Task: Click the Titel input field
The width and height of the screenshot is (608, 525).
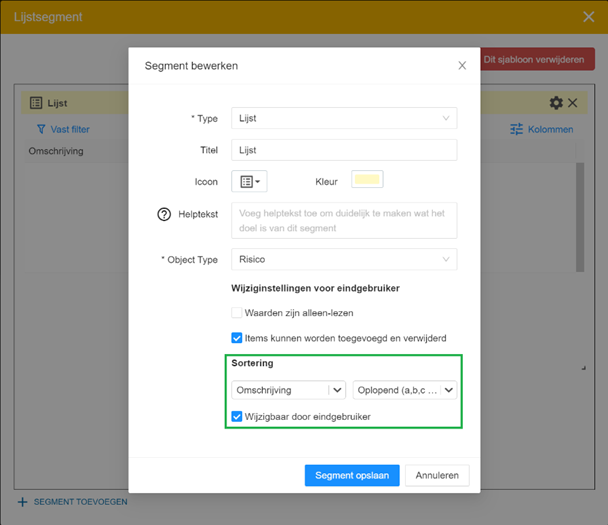Action: point(344,150)
